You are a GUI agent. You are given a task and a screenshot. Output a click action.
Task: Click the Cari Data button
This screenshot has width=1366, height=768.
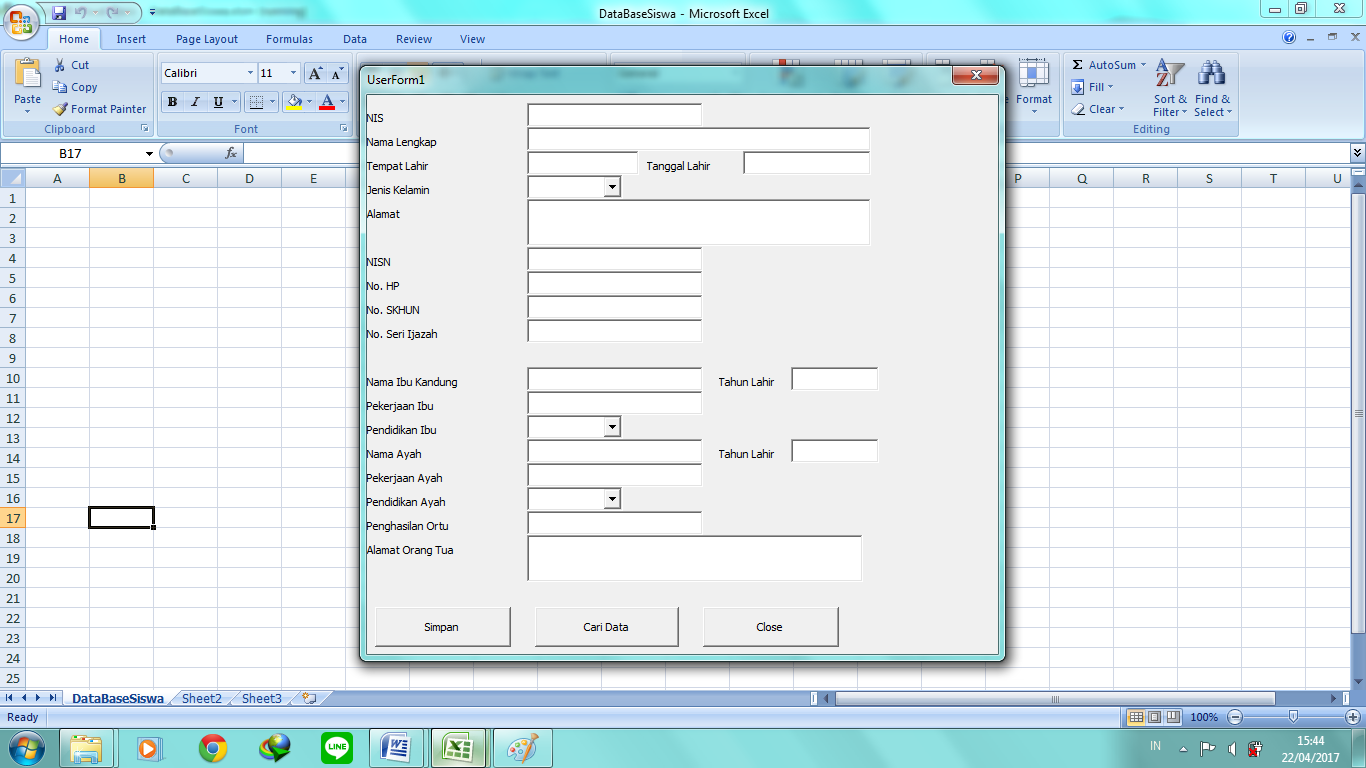(606, 627)
